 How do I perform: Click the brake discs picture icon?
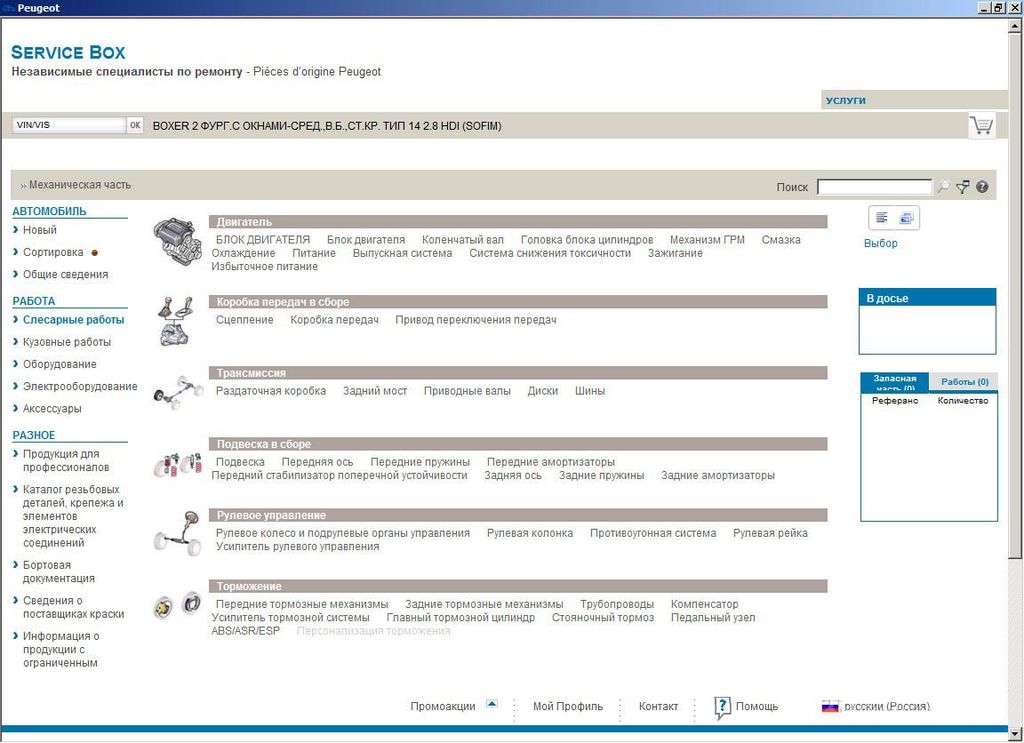[x=177, y=604]
